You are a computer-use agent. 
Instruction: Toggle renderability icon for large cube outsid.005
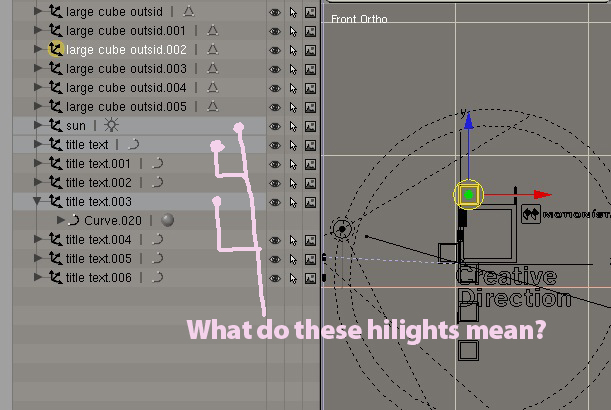[x=310, y=107]
